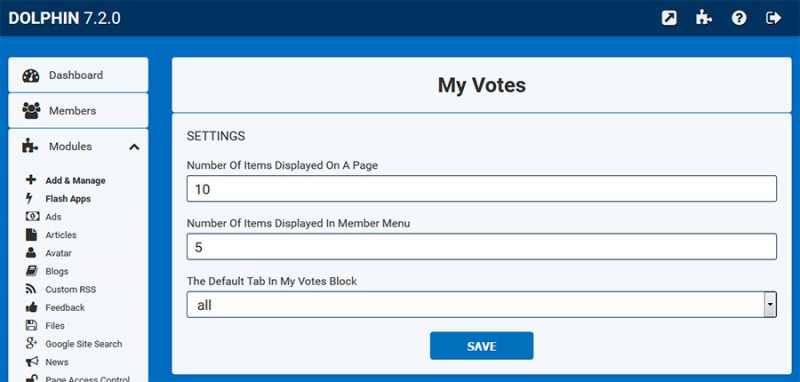800x382 pixels.
Task: Open Google Site Search module link
Action: pos(84,344)
